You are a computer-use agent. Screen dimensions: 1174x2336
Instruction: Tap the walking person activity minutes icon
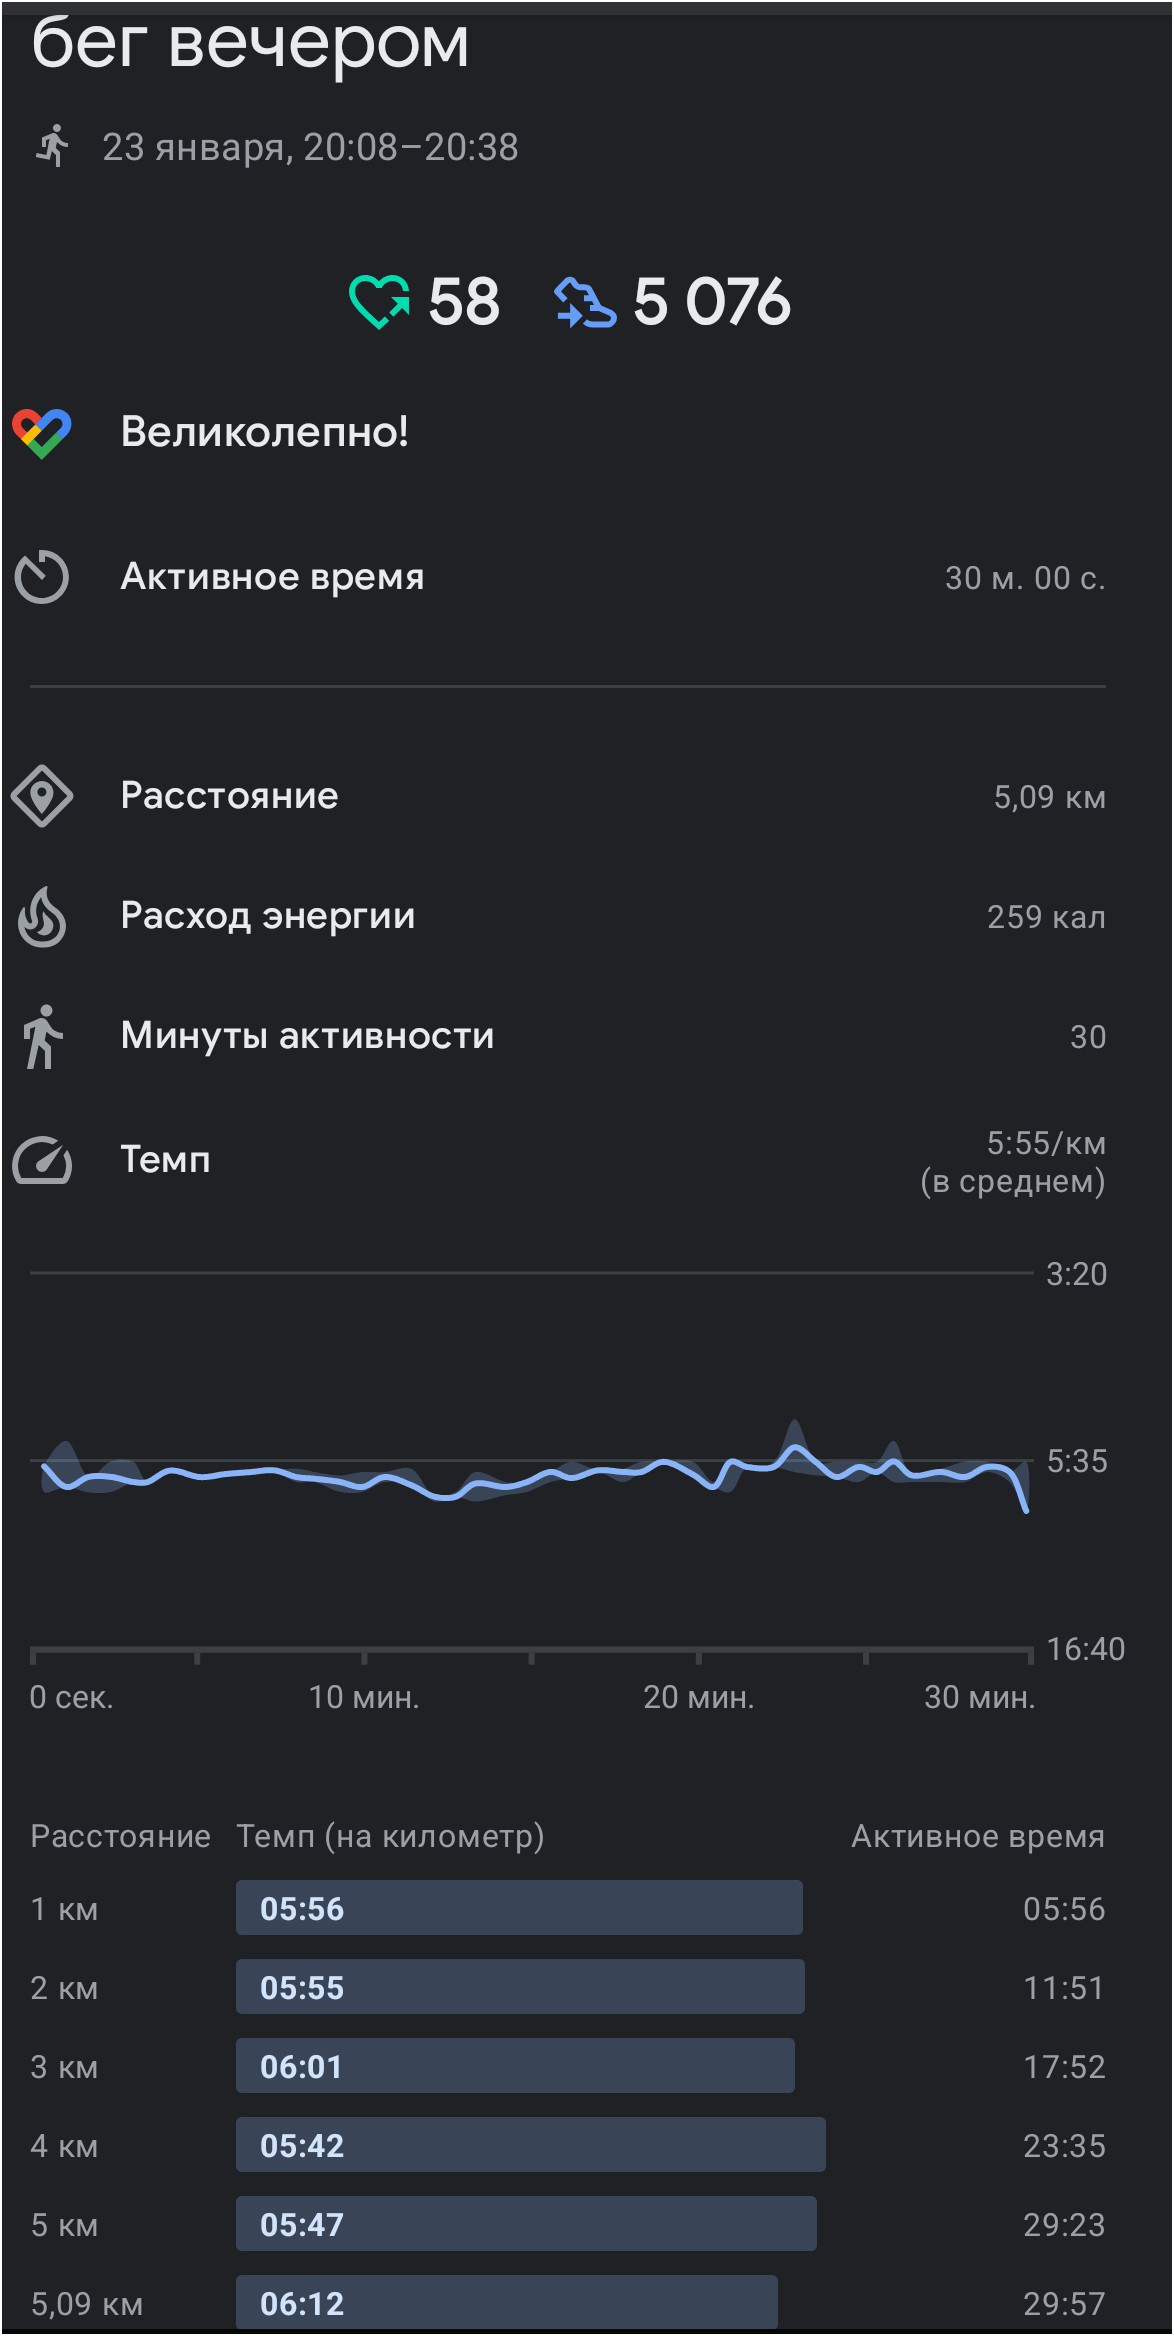42,1037
